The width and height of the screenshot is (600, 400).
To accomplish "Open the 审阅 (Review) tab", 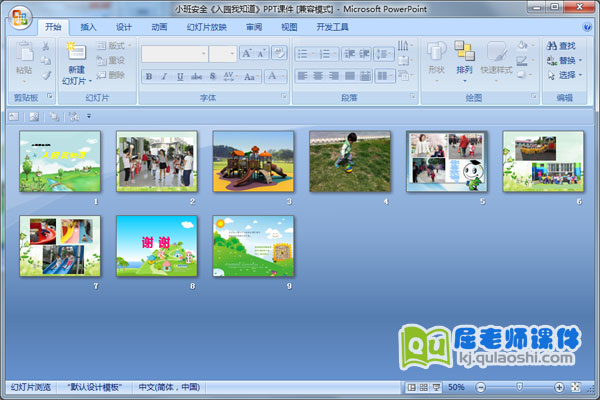I will pyautogui.click(x=254, y=27).
